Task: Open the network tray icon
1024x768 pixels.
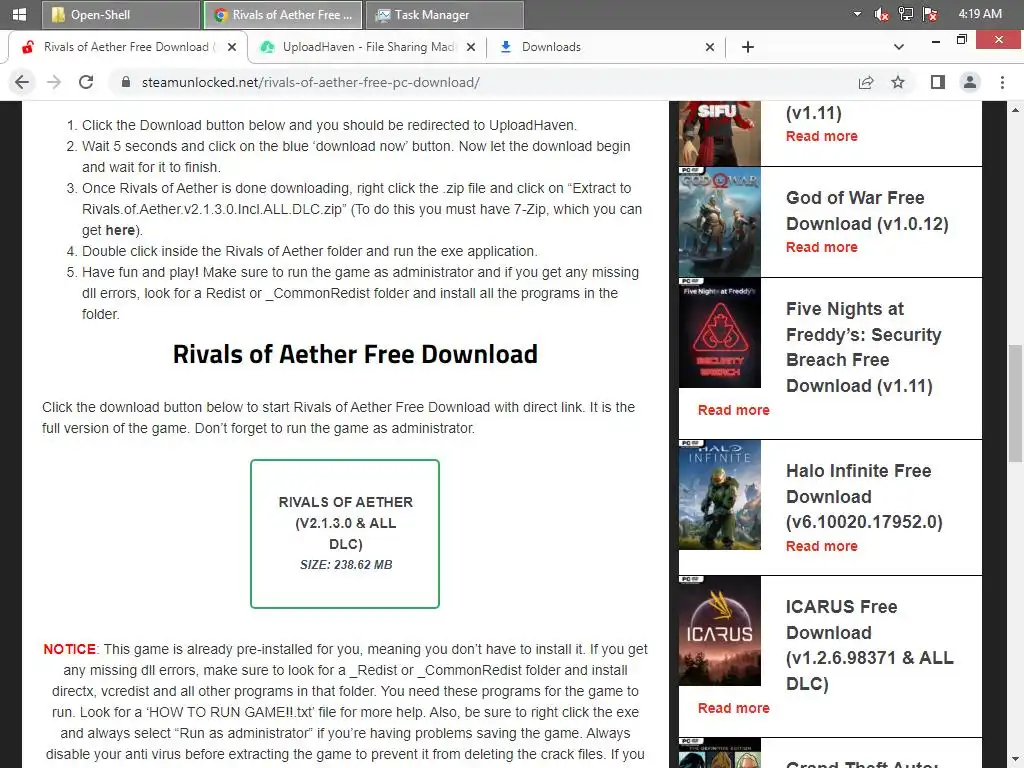Action: tap(906, 14)
